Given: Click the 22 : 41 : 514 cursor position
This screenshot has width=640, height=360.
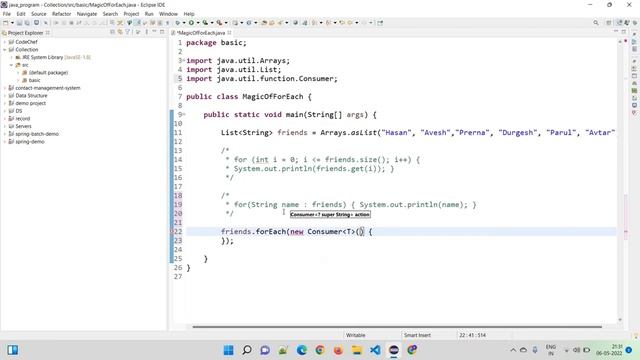Looking at the screenshot, I should pyautogui.click(x=472, y=335).
